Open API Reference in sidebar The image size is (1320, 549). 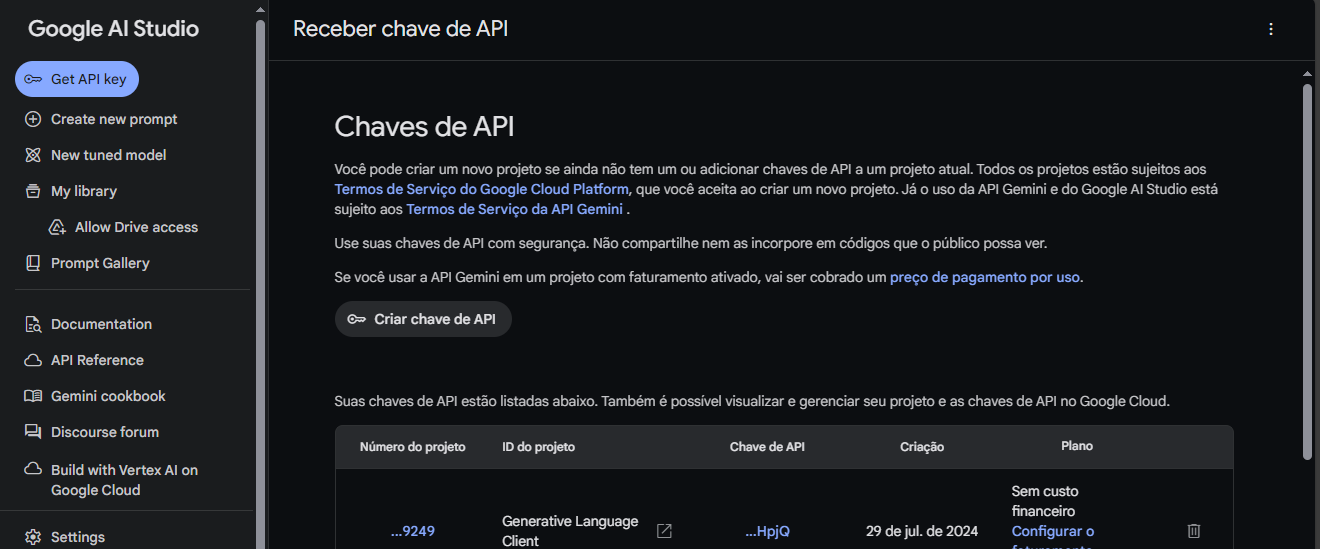pyautogui.click(x=97, y=360)
